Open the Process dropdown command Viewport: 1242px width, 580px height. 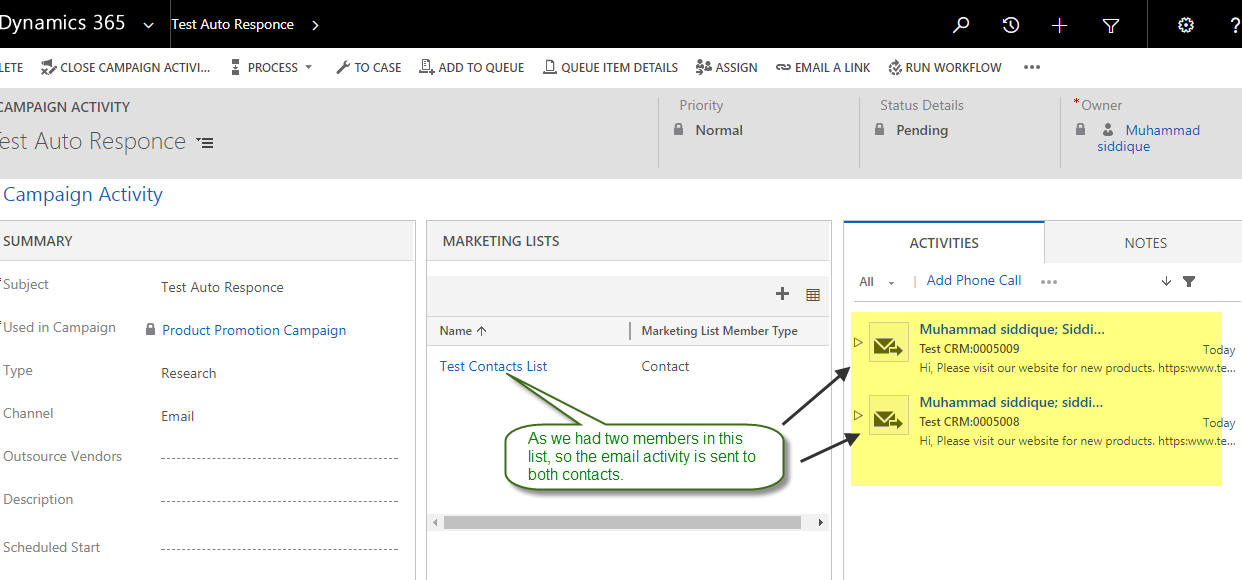pos(271,67)
